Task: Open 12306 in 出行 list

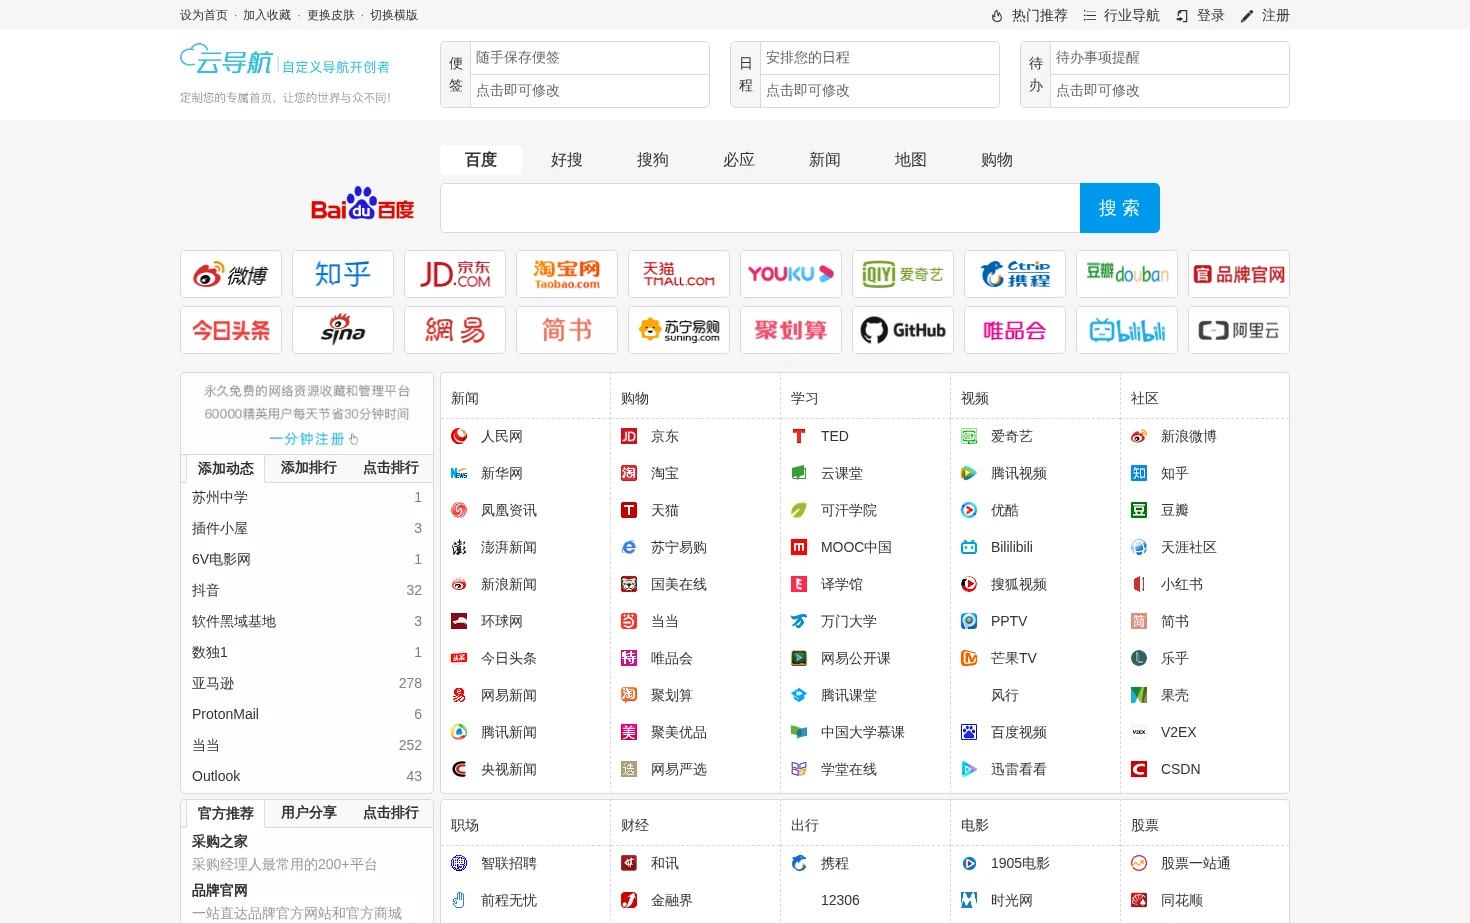Action: tap(840, 900)
